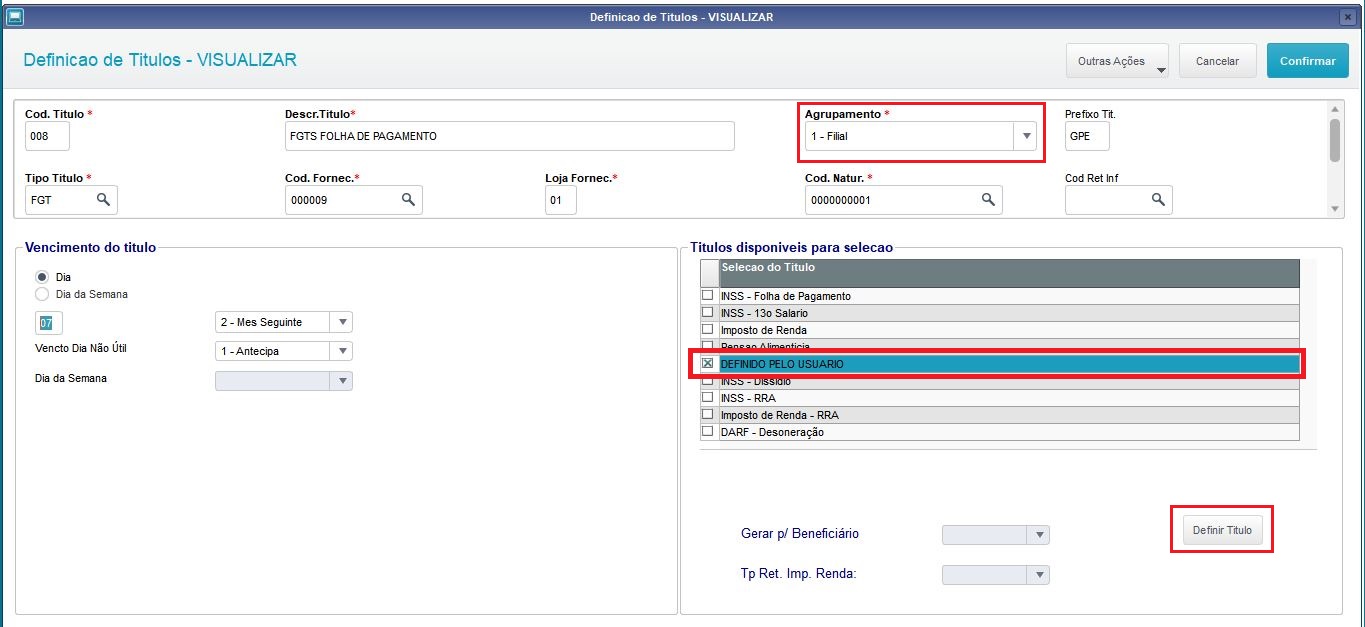Uncheck DEFINIDO PELO USUARIO checkbox
Viewport: 1365px width, 627px height.
tap(708, 364)
